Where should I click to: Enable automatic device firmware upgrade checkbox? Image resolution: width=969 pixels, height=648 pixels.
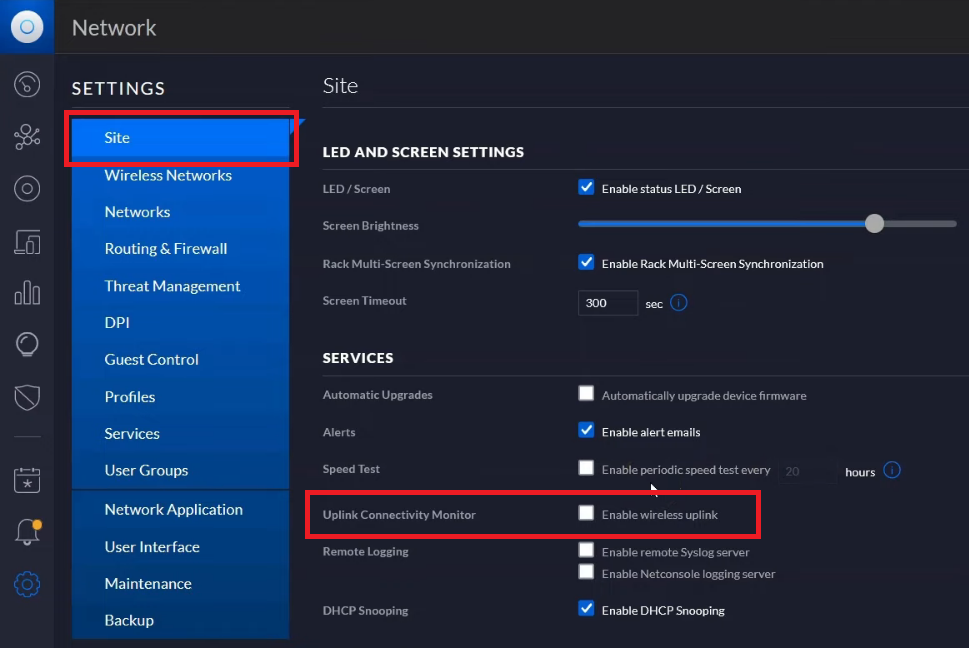click(586, 393)
